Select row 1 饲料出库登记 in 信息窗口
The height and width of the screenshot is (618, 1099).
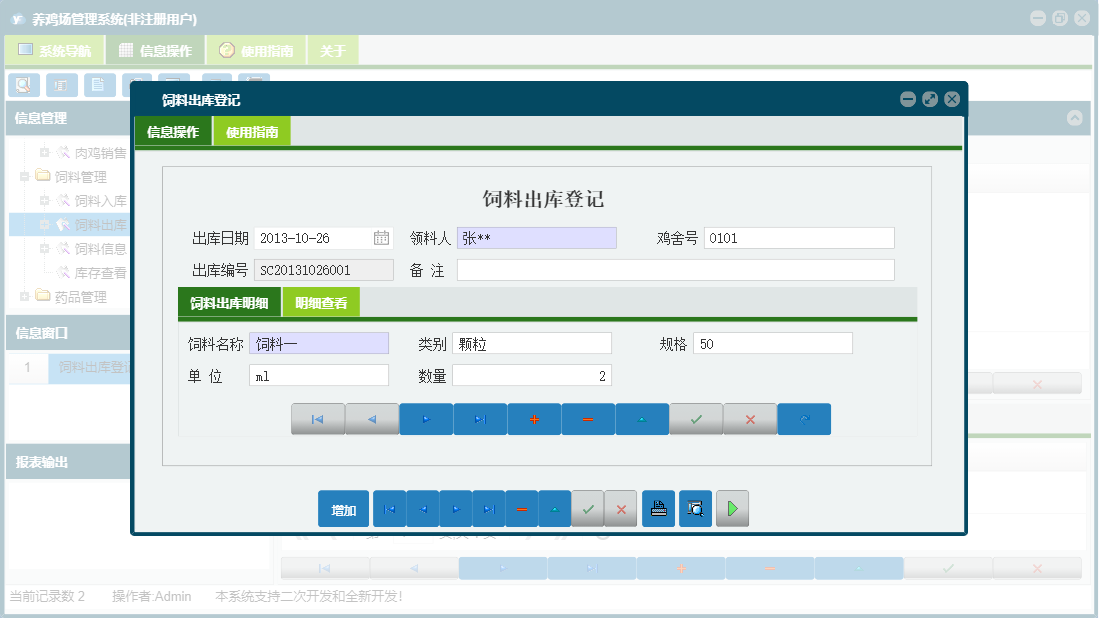click(69, 367)
